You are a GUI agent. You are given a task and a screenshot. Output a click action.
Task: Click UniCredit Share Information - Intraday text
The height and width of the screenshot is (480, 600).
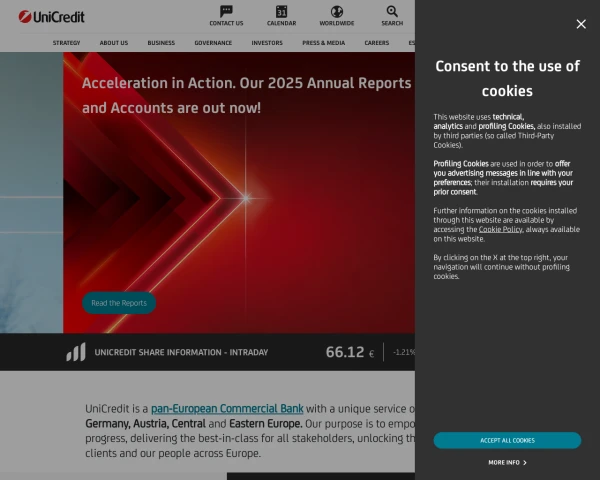pyautogui.click(x=181, y=352)
